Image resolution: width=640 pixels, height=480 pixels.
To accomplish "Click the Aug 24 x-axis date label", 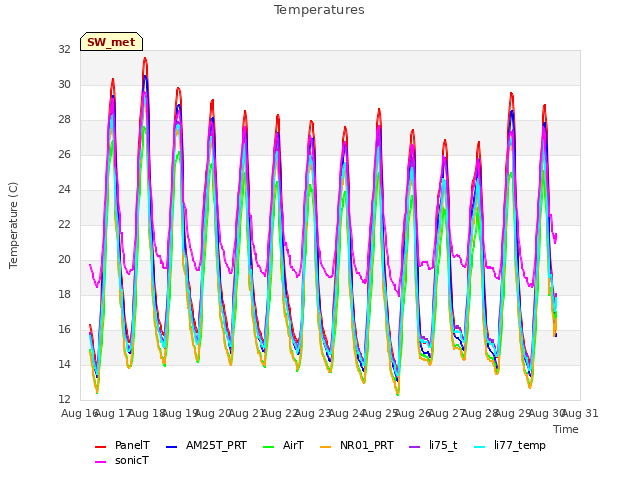I will coord(347,413).
